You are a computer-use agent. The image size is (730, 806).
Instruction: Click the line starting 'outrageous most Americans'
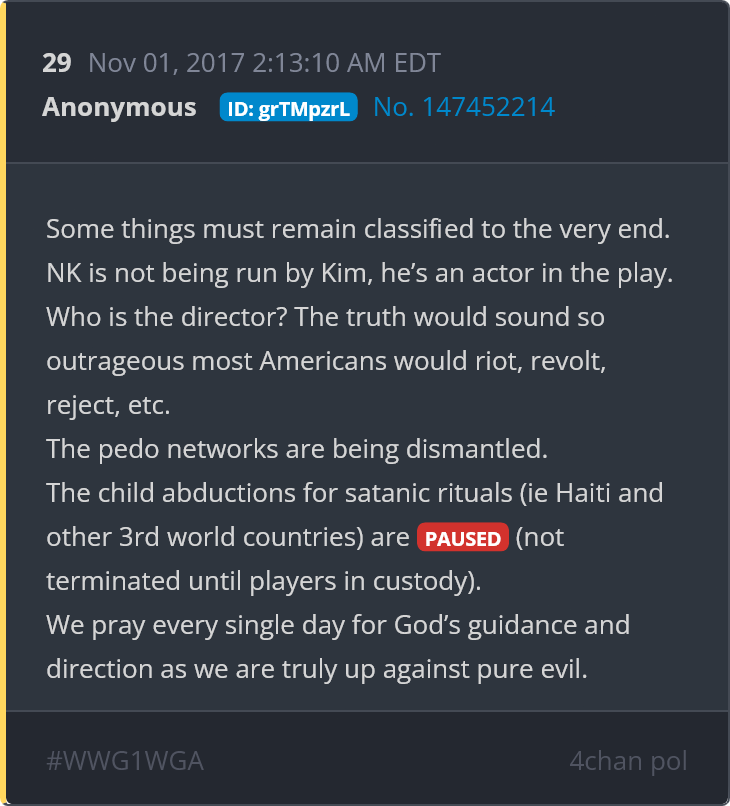point(326,361)
